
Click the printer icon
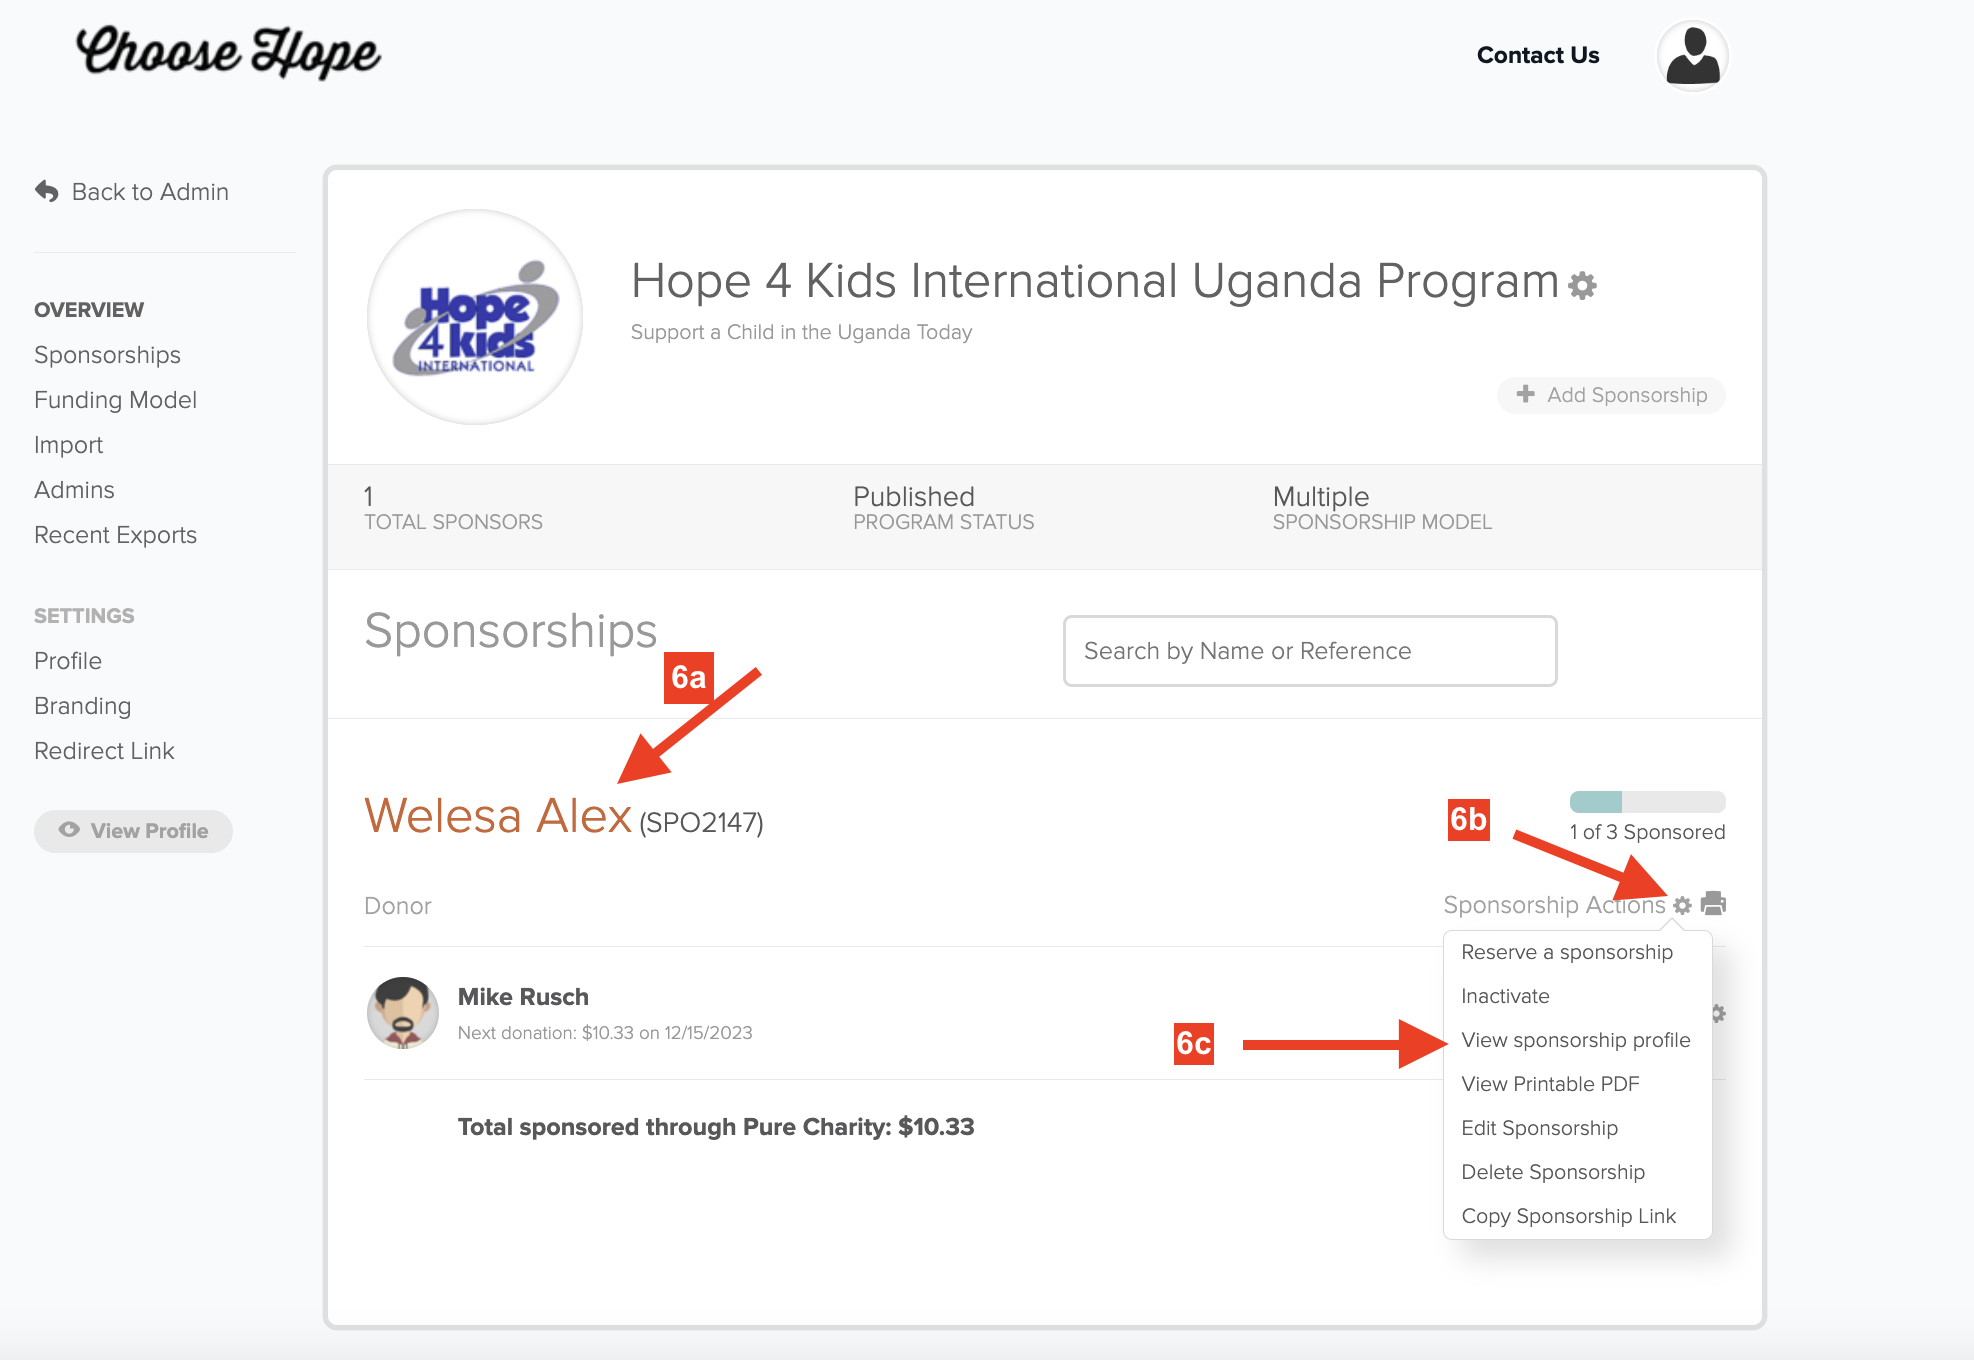pos(1713,904)
